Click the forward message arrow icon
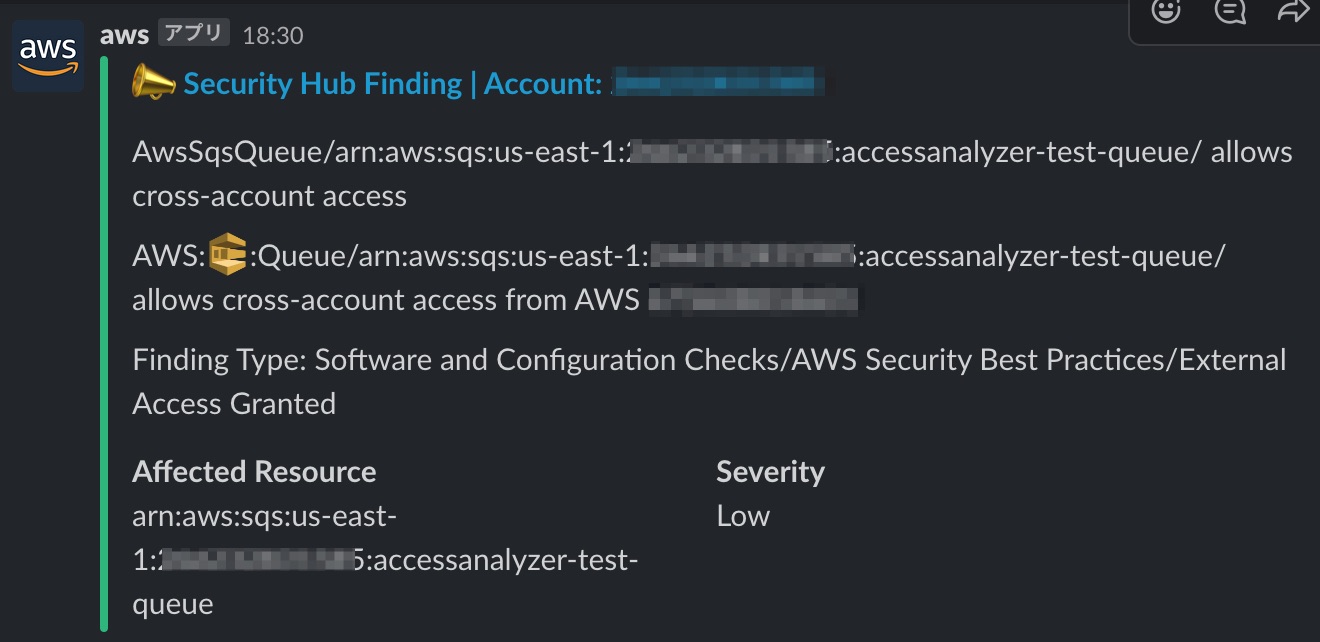This screenshot has width=1320, height=642. pos(1293,10)
